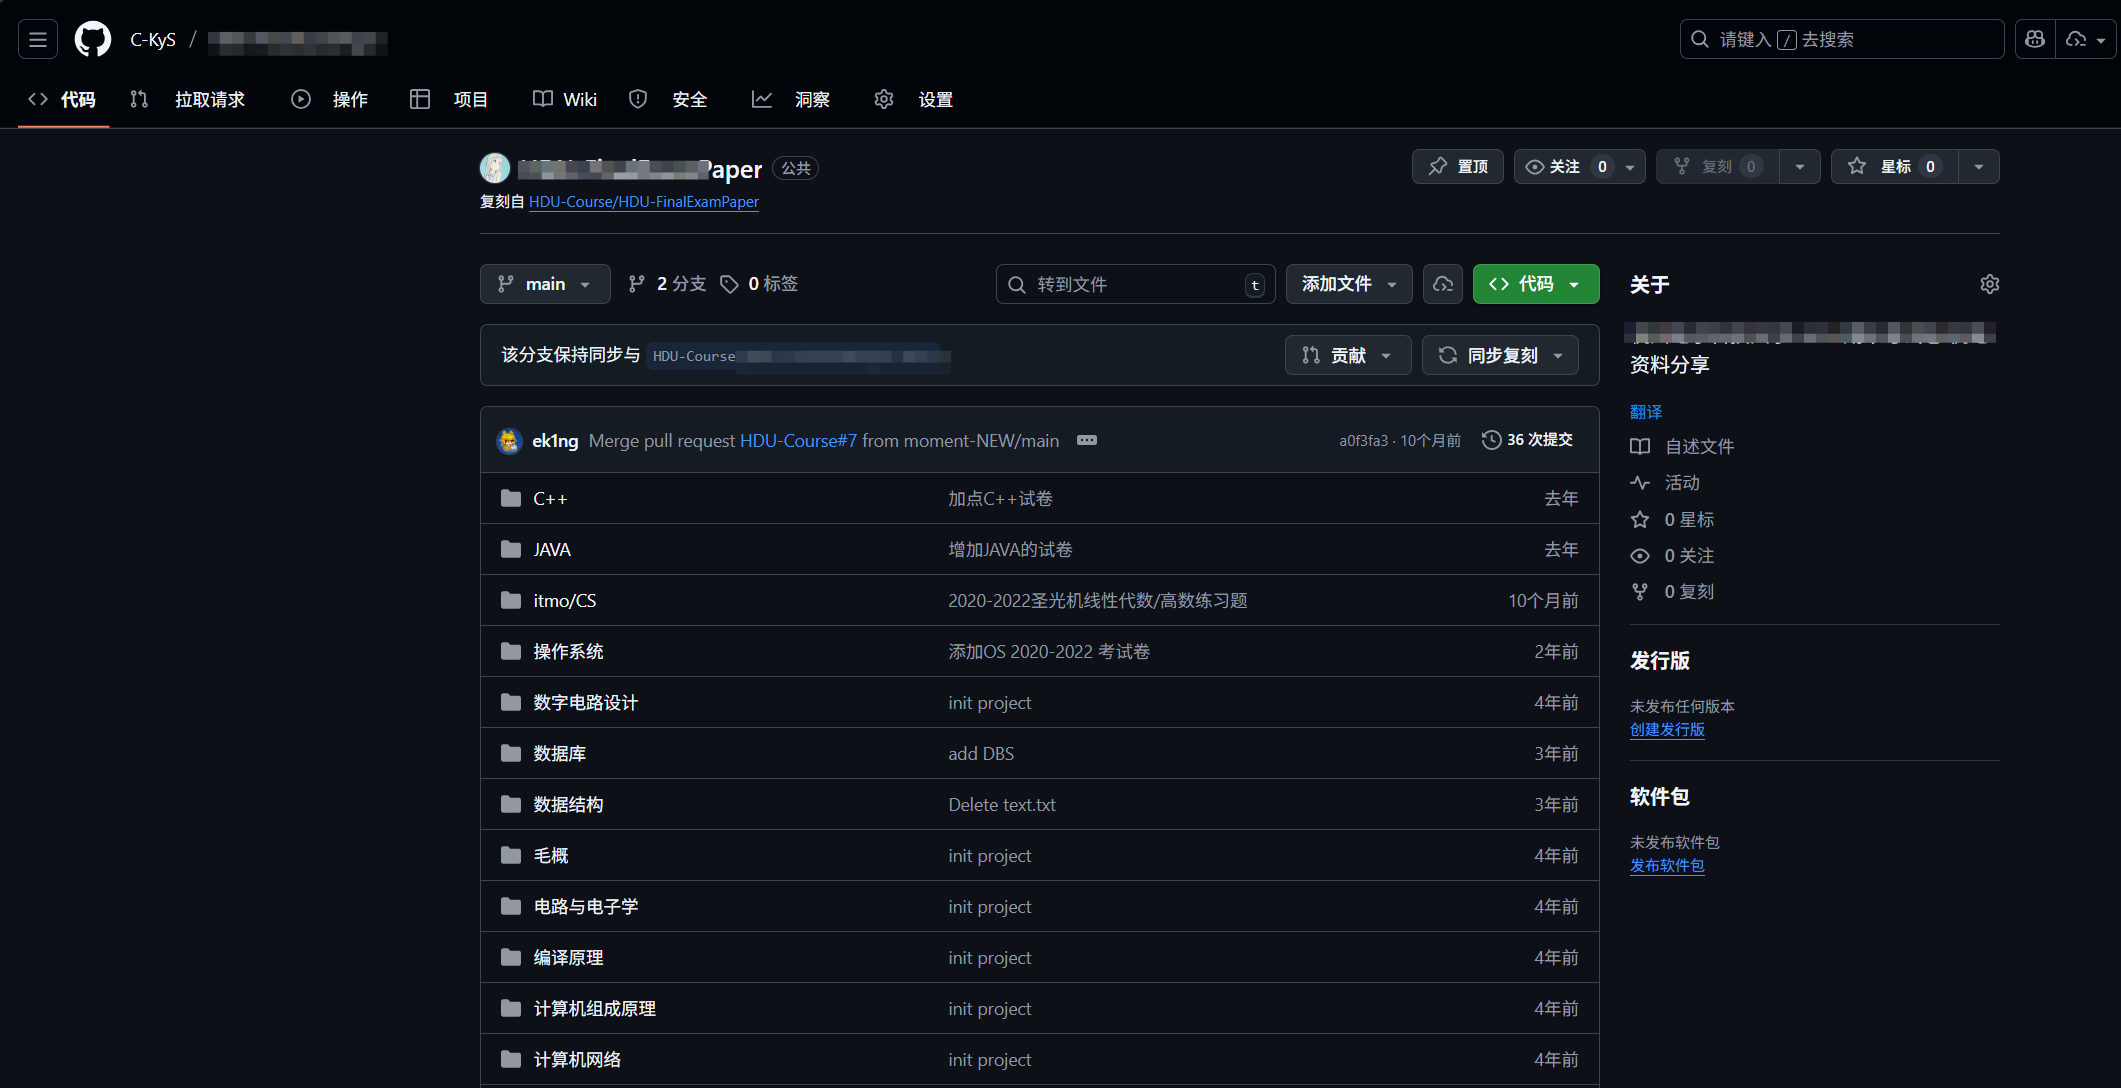
Task: Click the comment icon next to the merge commit
Action: (x=1087, y=440)
